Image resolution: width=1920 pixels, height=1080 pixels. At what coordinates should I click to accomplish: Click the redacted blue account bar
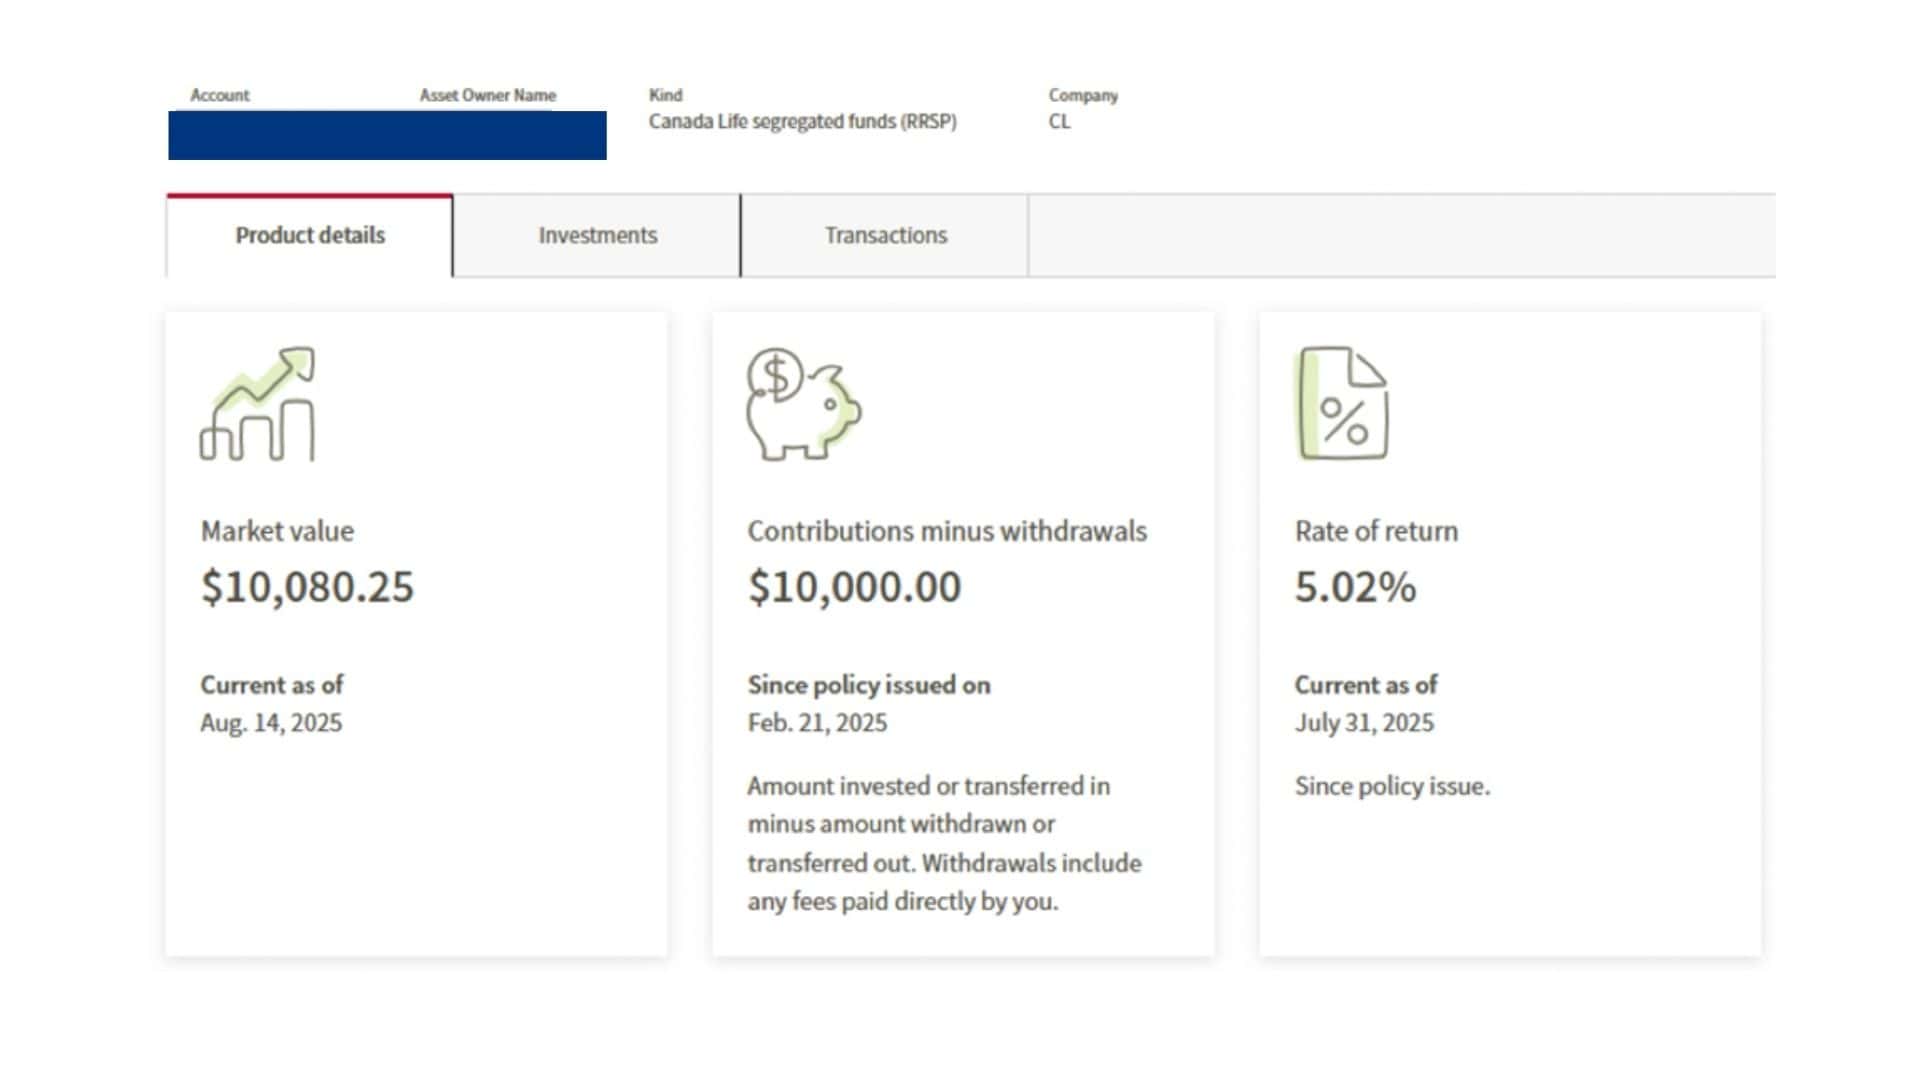click(x=387, y=135)
